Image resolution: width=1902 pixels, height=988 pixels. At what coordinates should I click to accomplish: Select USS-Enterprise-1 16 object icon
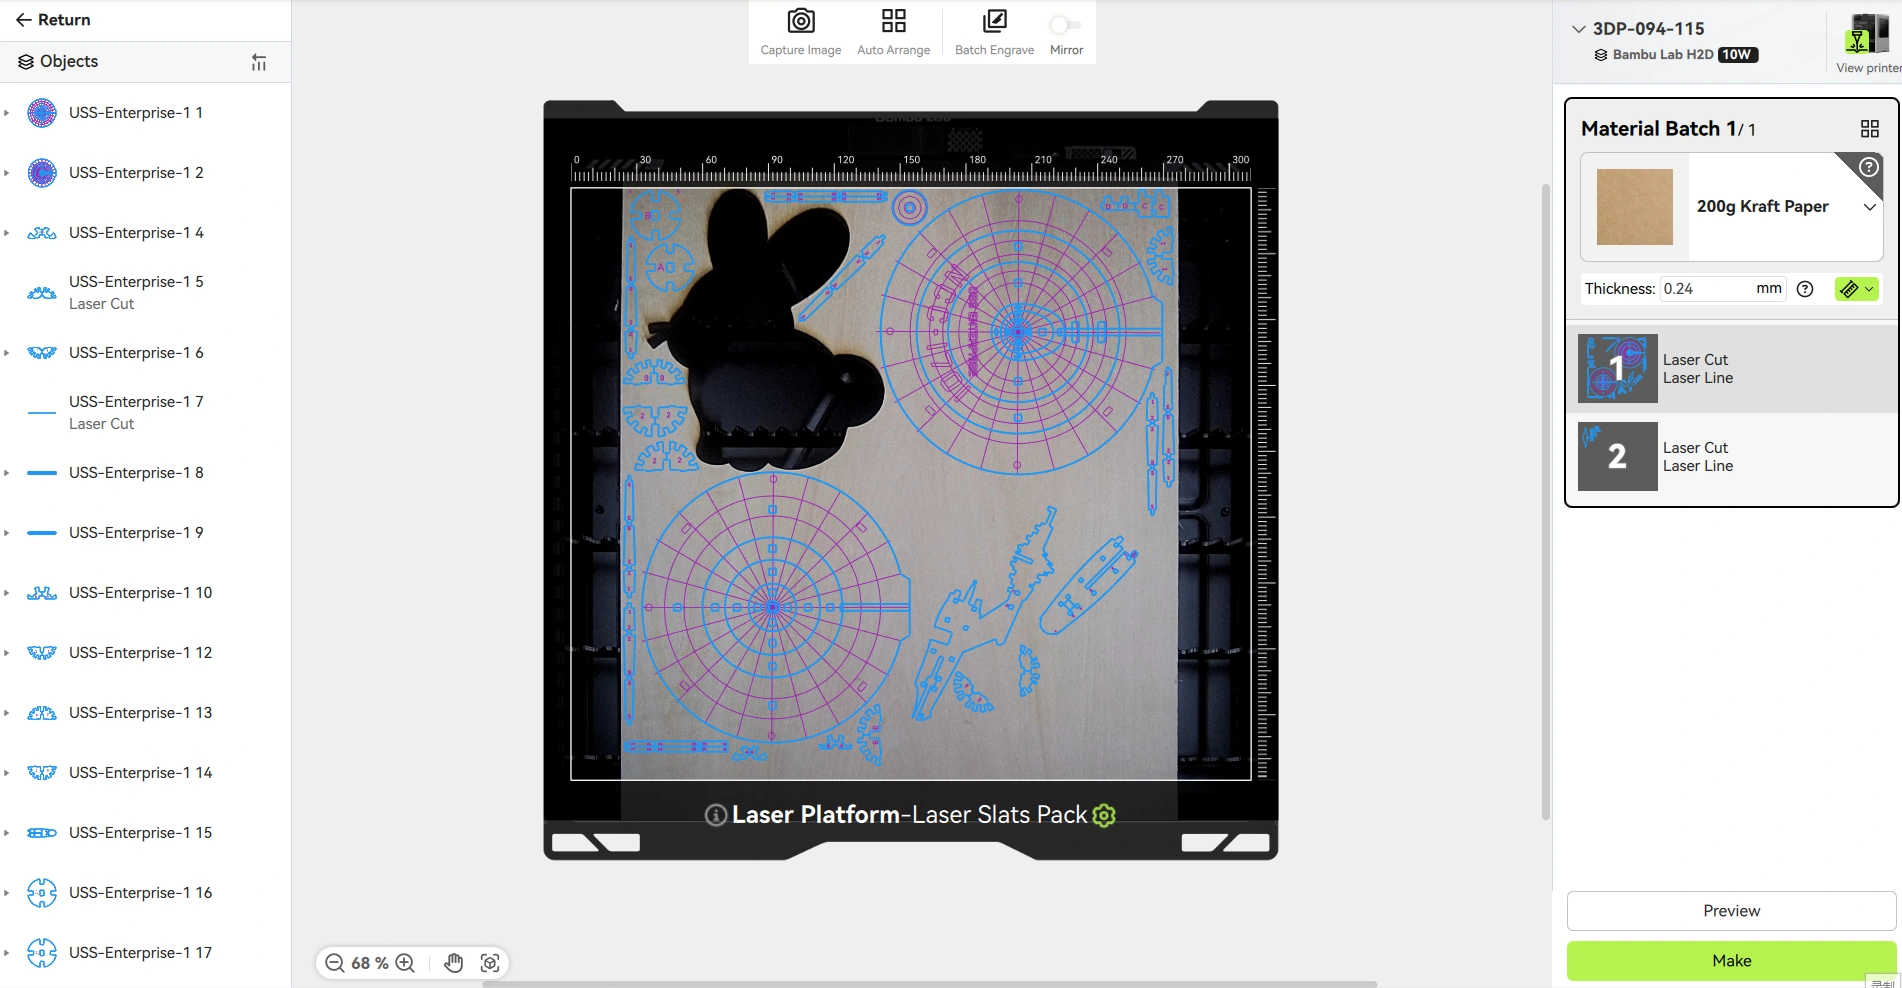point(42,893)
